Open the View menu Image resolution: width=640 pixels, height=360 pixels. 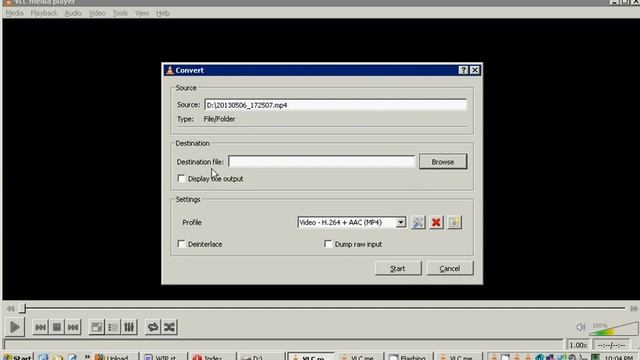142,13
